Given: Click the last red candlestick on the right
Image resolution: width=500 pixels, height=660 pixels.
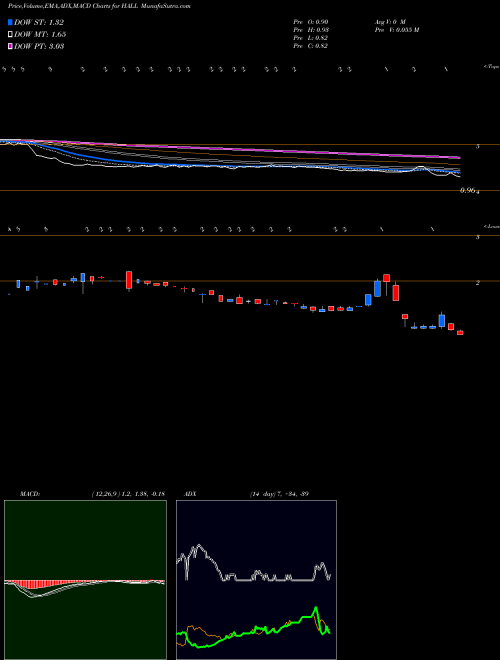Looking at the screenshot, I should pyautogui.click(x=460, y=333).
